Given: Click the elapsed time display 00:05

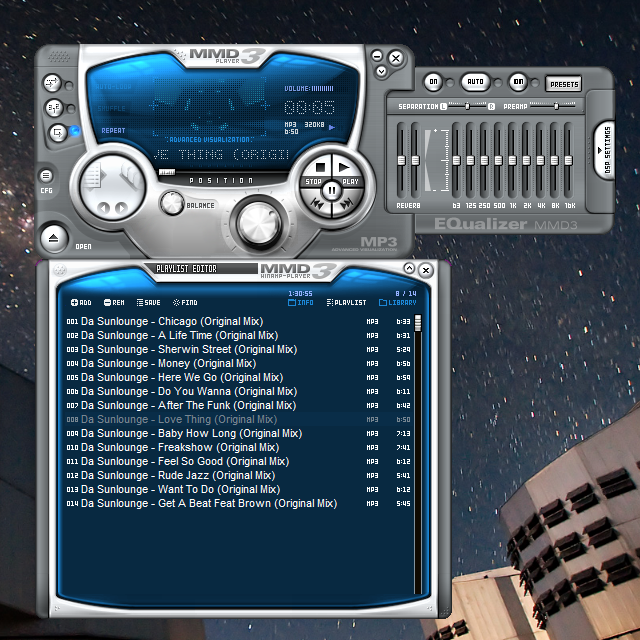Looking at the screenshot, I should pyautogui.click(x=309, y=107).
